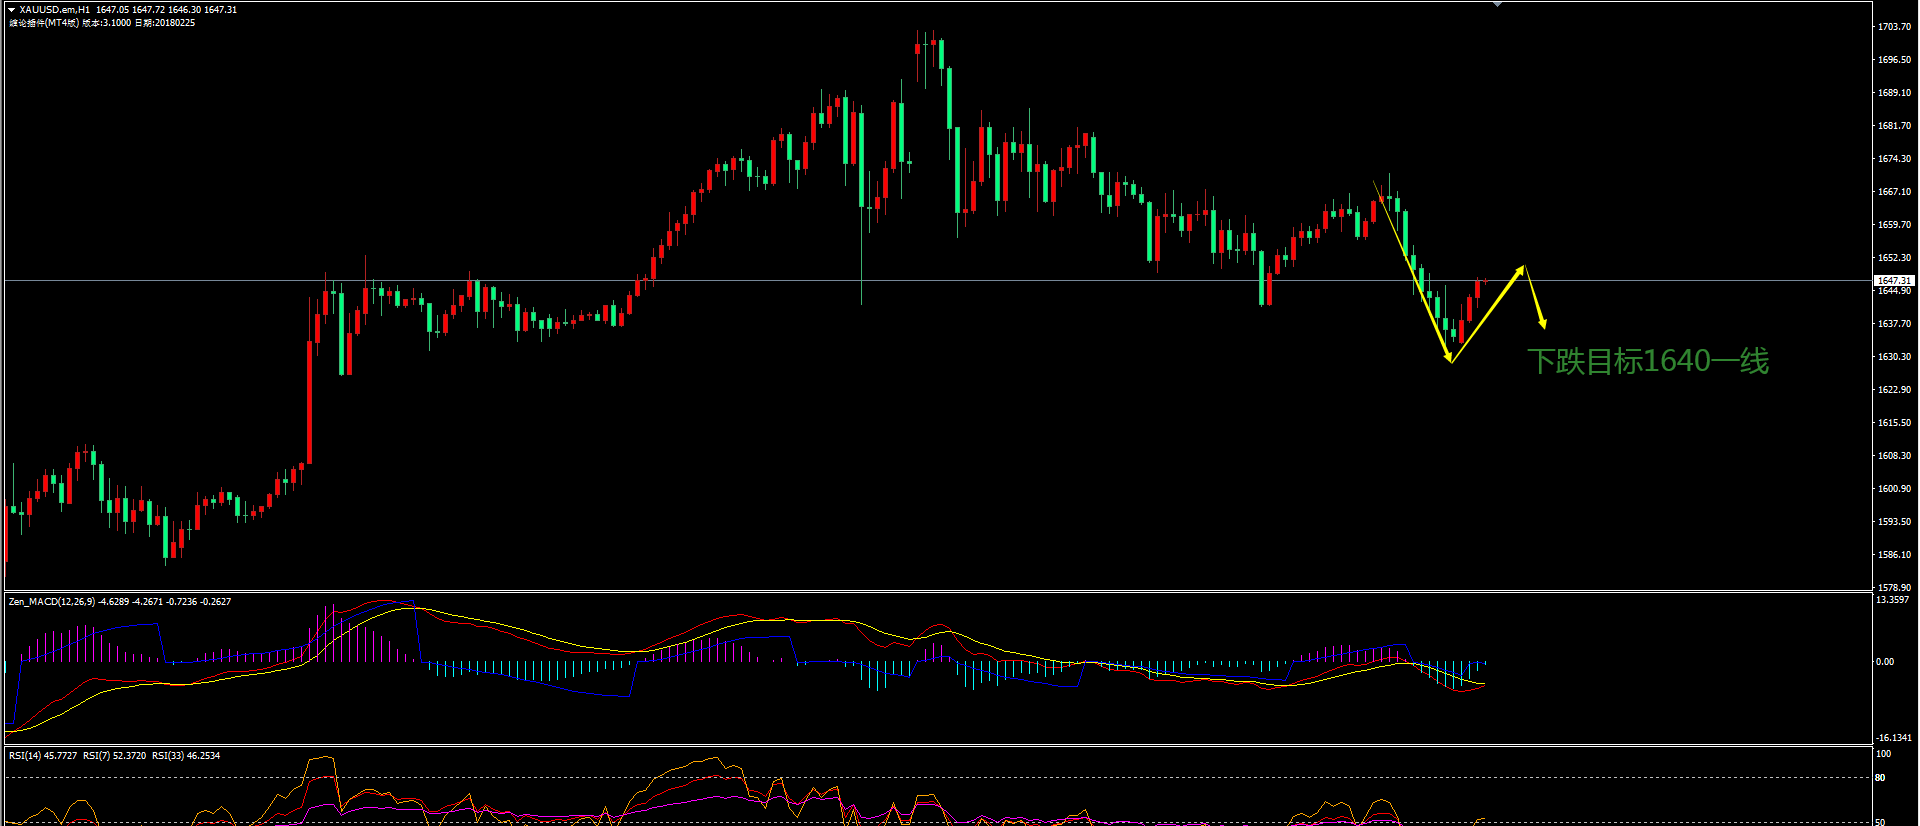Click the 1637.70 price scale value

coord(1895,324)
